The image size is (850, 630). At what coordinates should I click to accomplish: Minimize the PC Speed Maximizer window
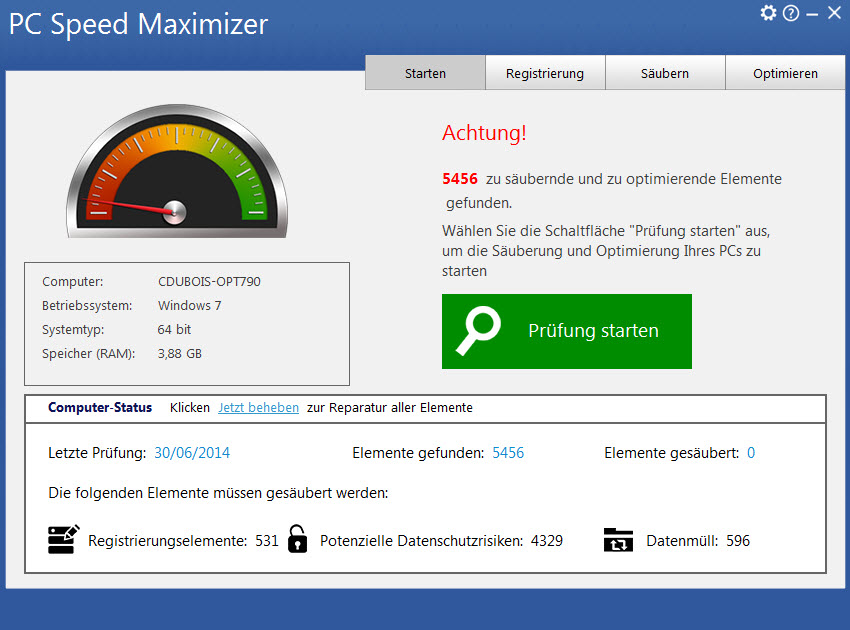point(812,15)
